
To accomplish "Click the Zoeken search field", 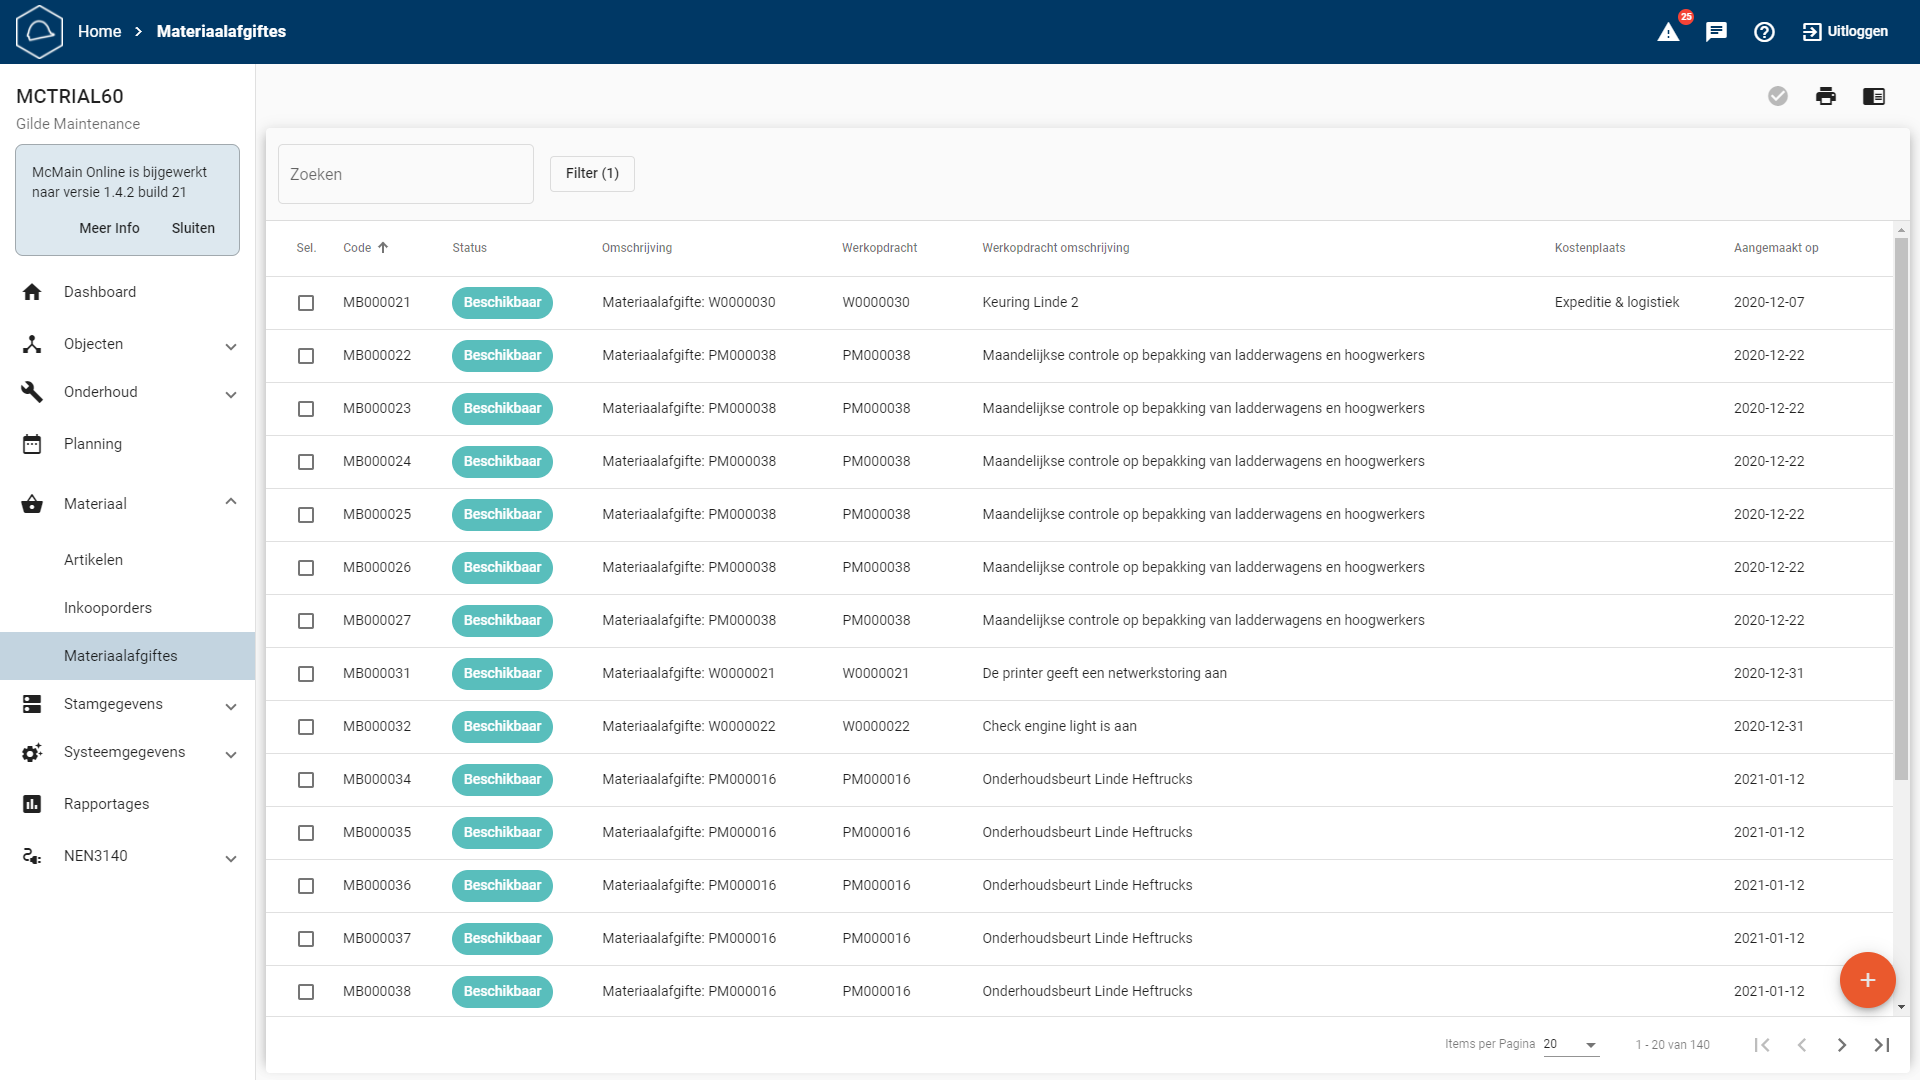I will pos(405,174).
